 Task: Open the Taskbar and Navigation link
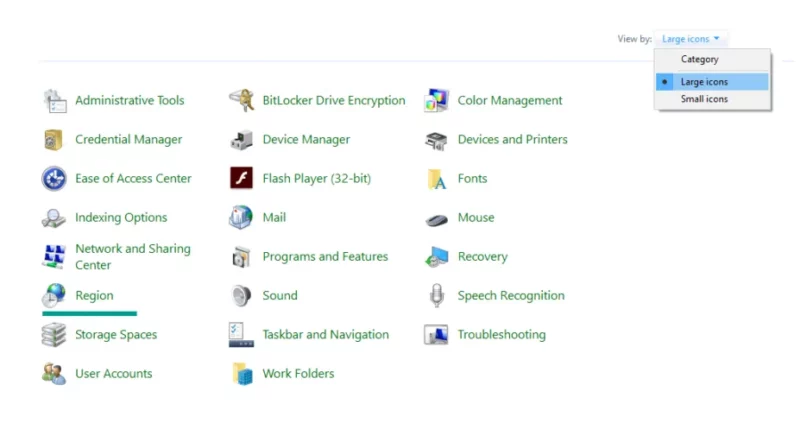(326, 335)
